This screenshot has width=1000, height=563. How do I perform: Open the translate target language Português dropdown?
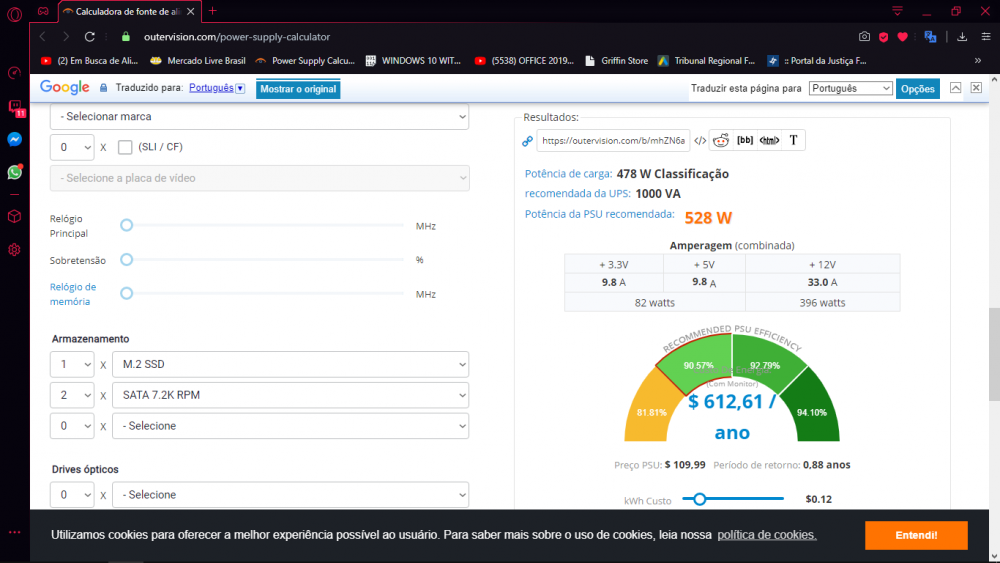pyautogui.click(x=850, y=88)
